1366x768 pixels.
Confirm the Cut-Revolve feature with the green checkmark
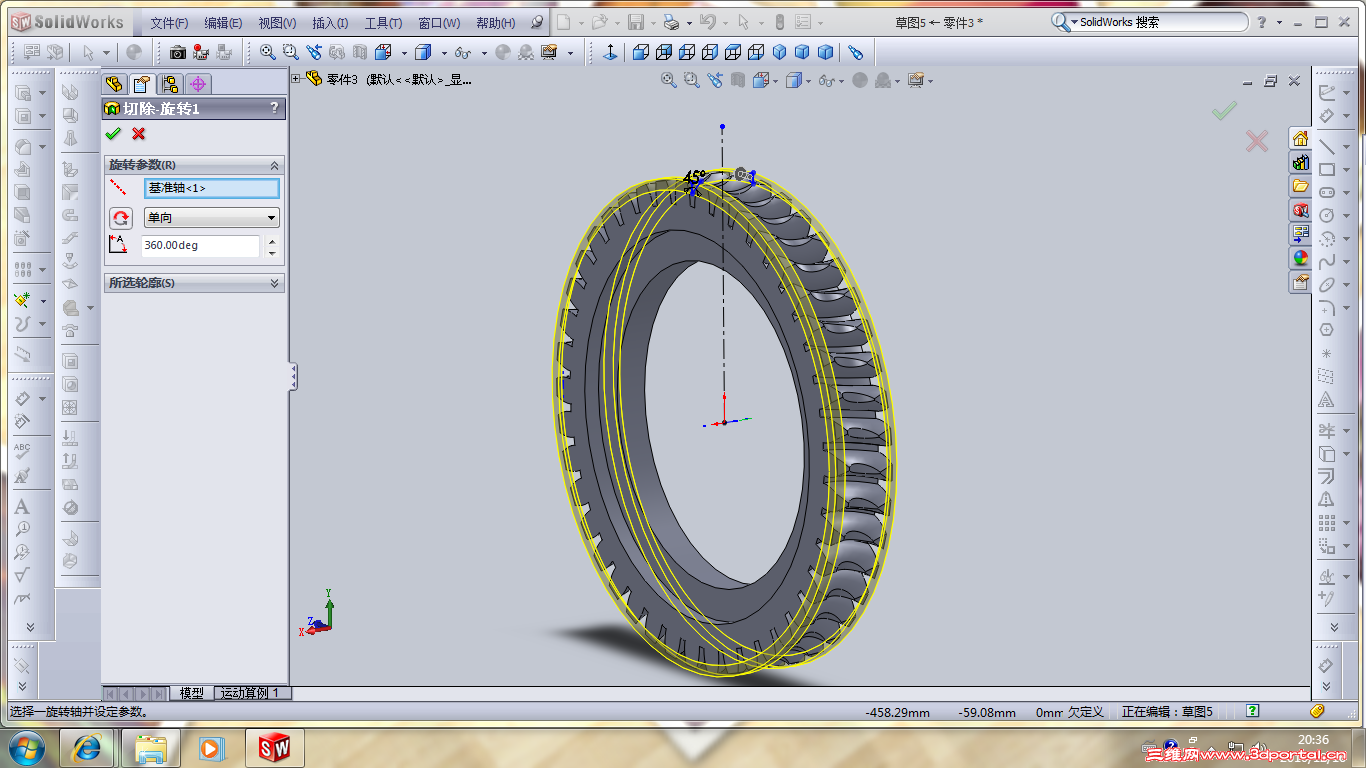[113, 134]
